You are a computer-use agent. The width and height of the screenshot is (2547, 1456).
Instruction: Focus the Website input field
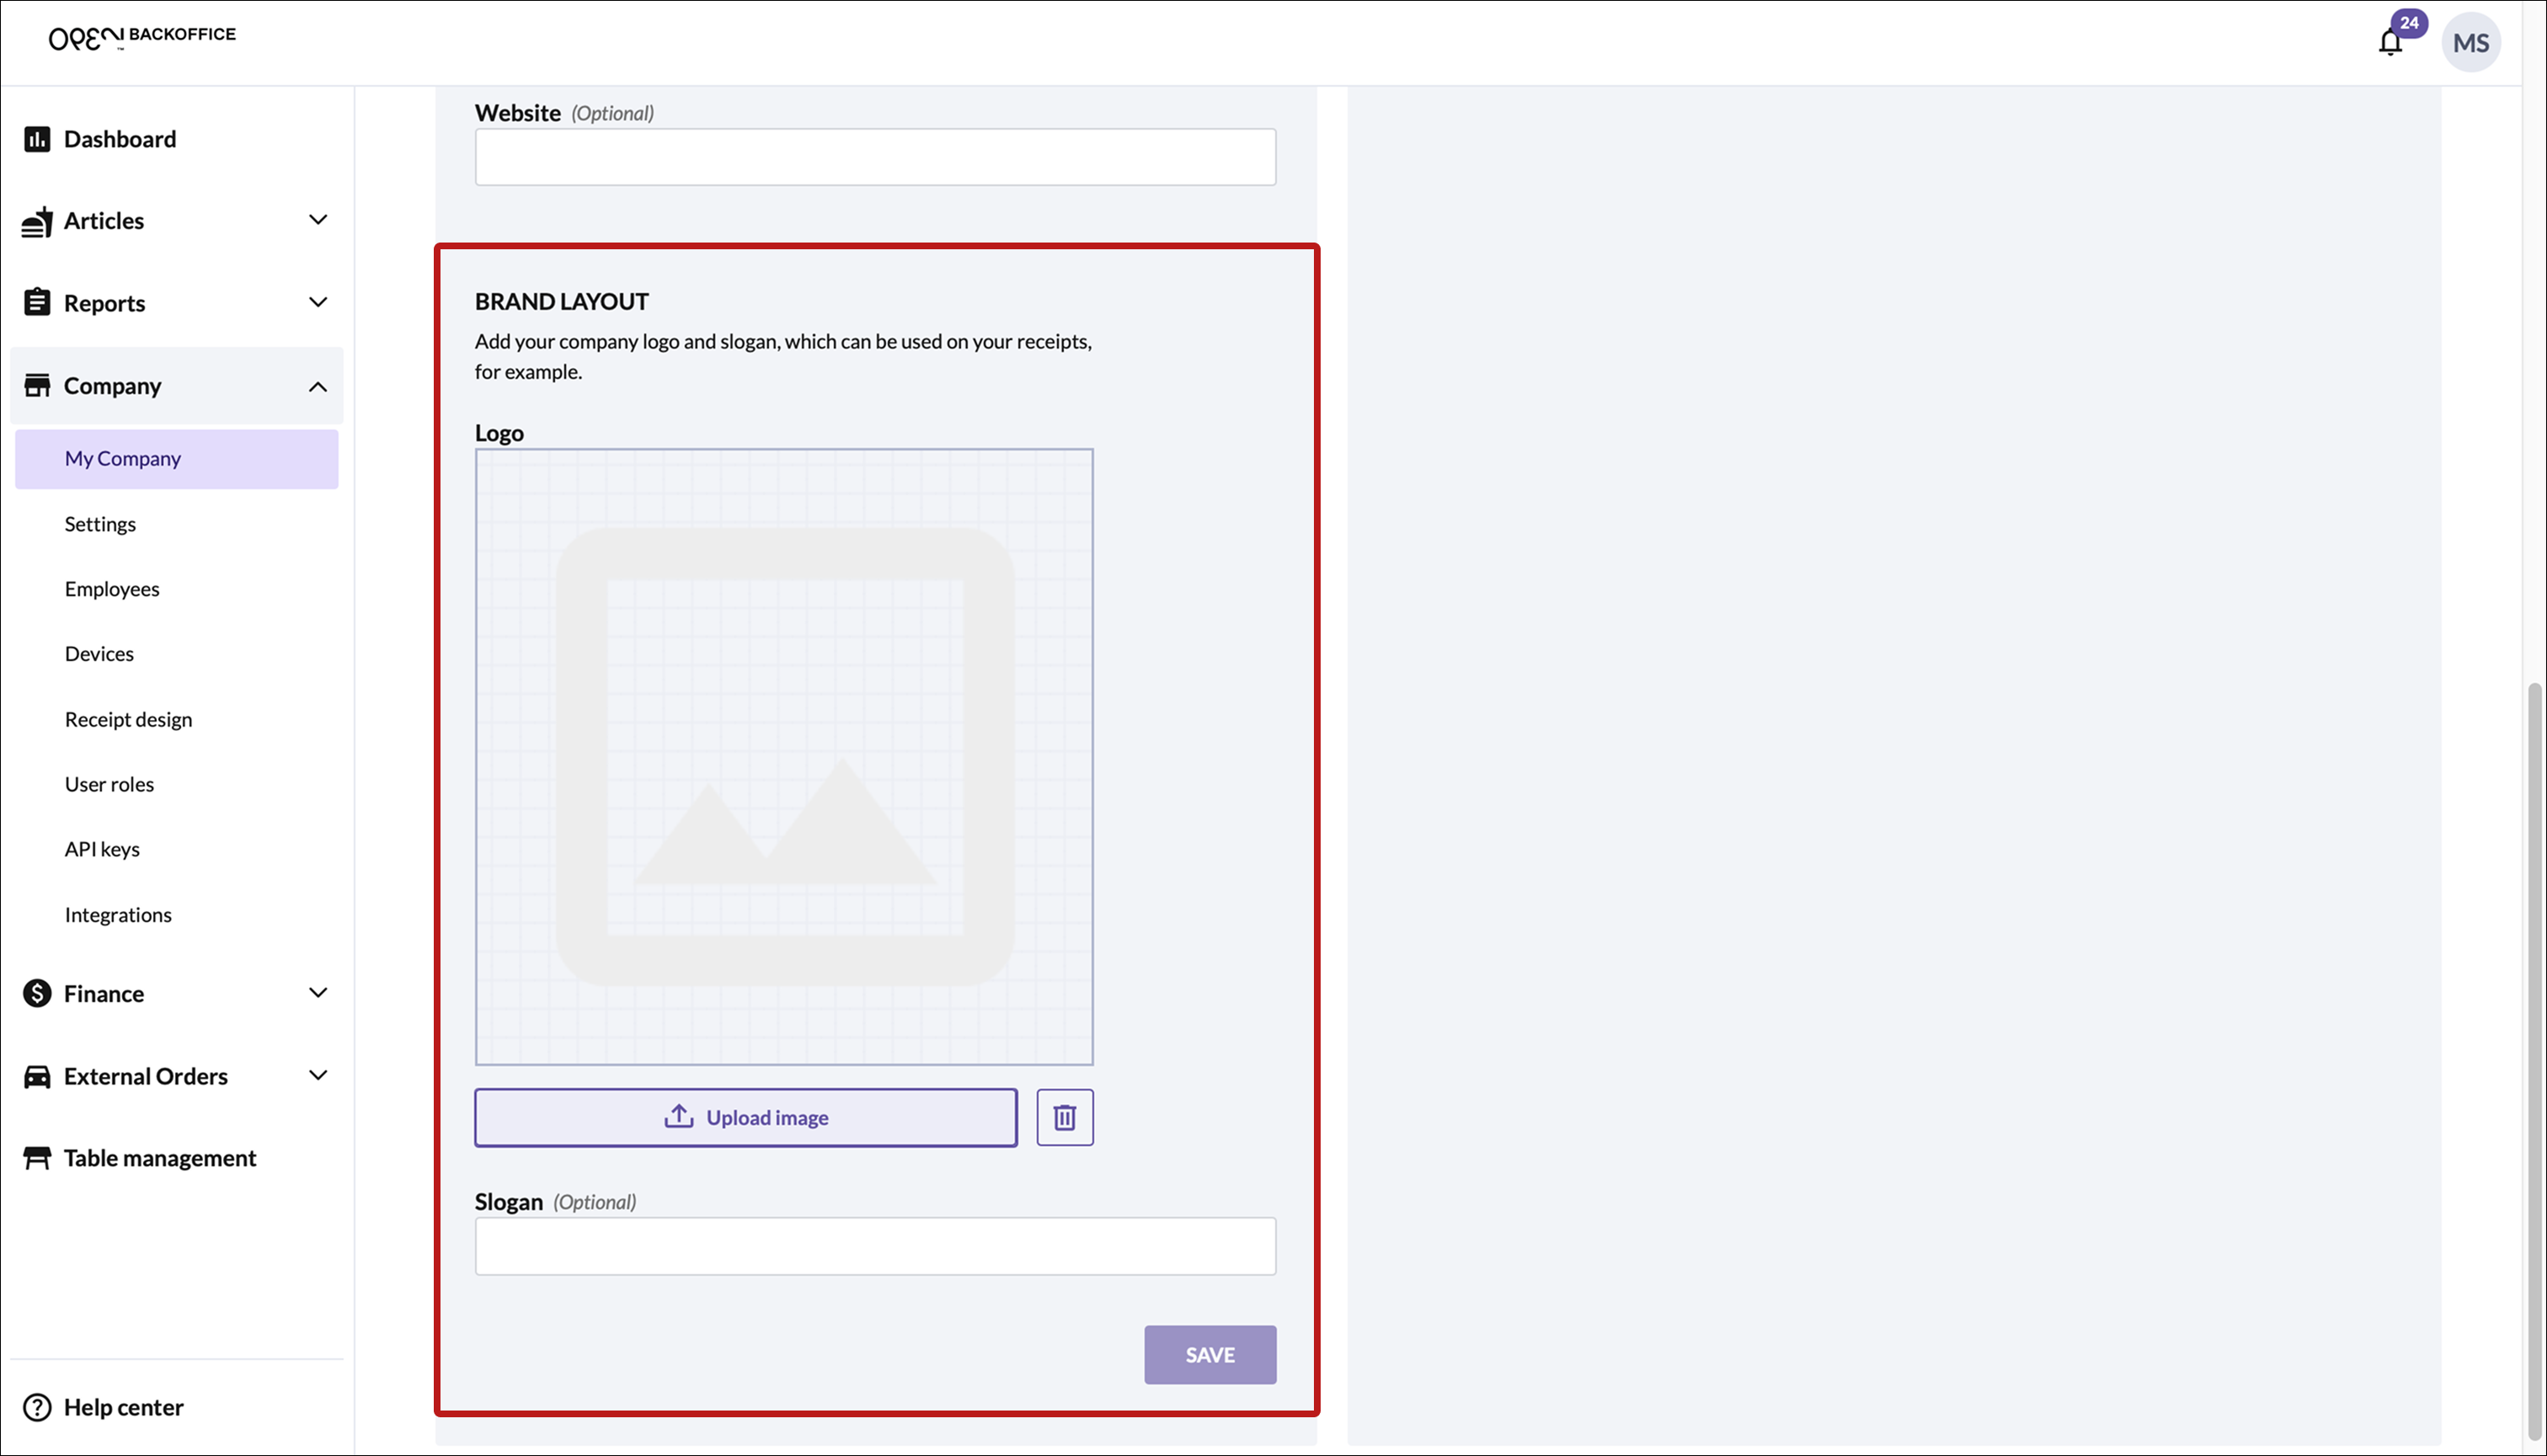875,157
